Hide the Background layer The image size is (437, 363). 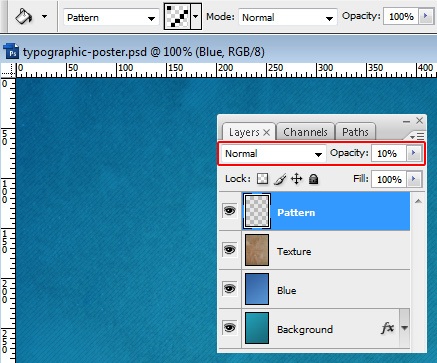click(229, 328)
